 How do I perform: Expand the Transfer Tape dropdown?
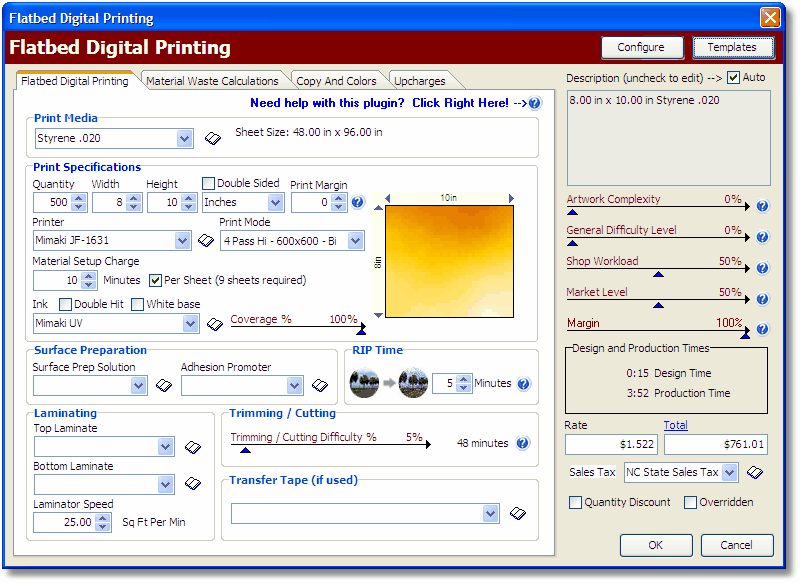pyautogui.click(x=490, y=513)
